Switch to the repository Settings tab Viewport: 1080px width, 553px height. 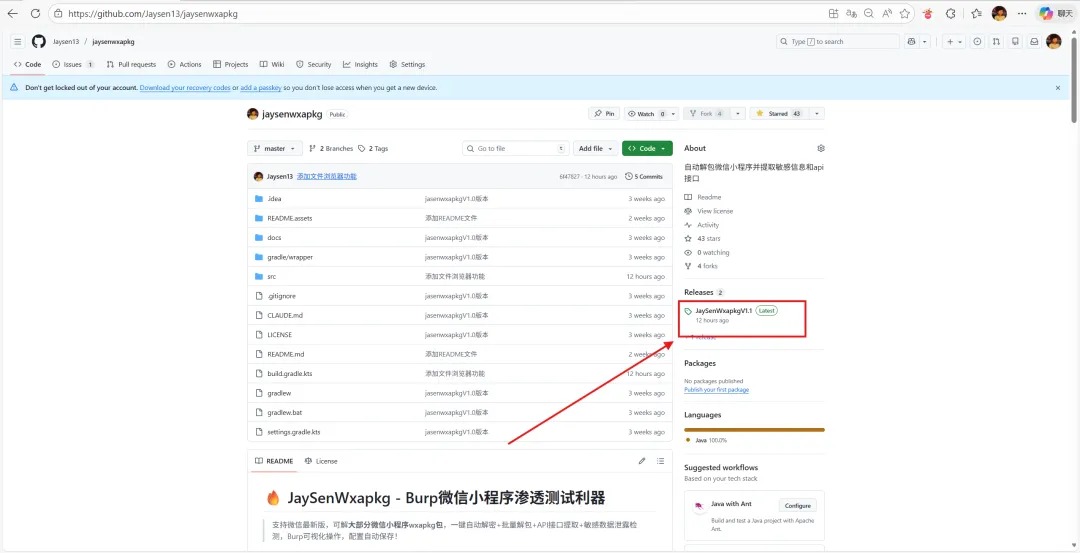[x=407, y=64]
